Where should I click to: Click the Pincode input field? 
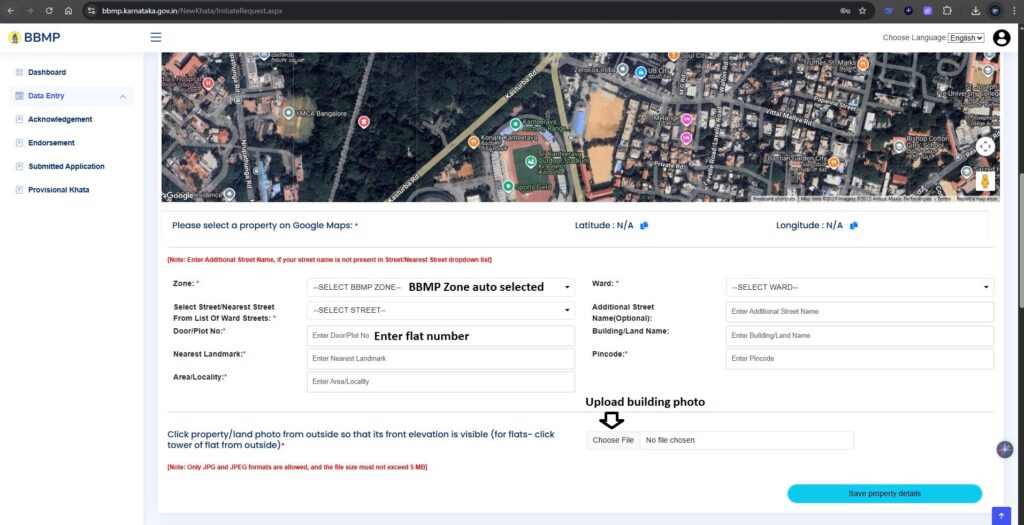pyautogui.click(x=859, y=359)
